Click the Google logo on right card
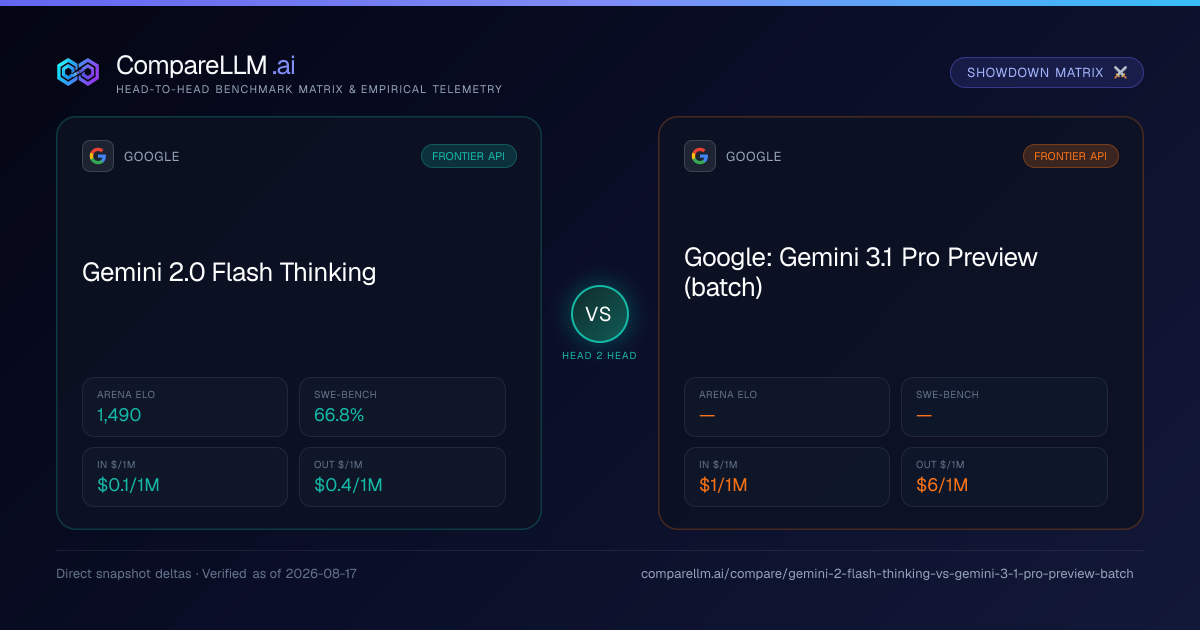1200x630 pixels. (x=700, y=156)
